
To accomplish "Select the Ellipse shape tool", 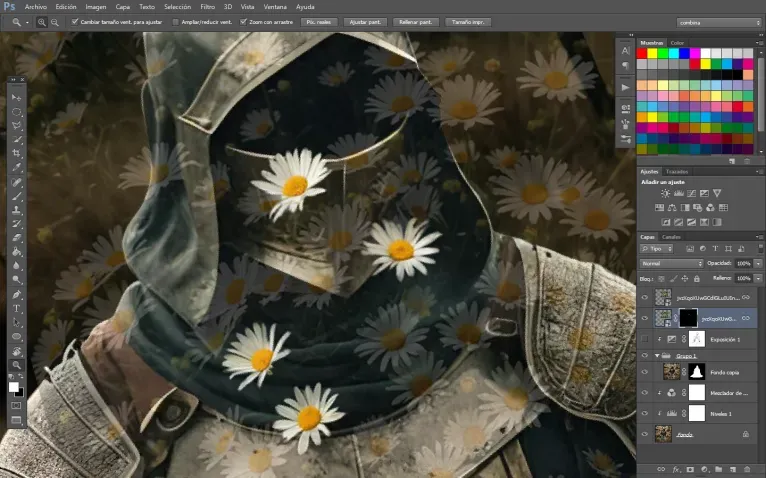I will (16, 337).
